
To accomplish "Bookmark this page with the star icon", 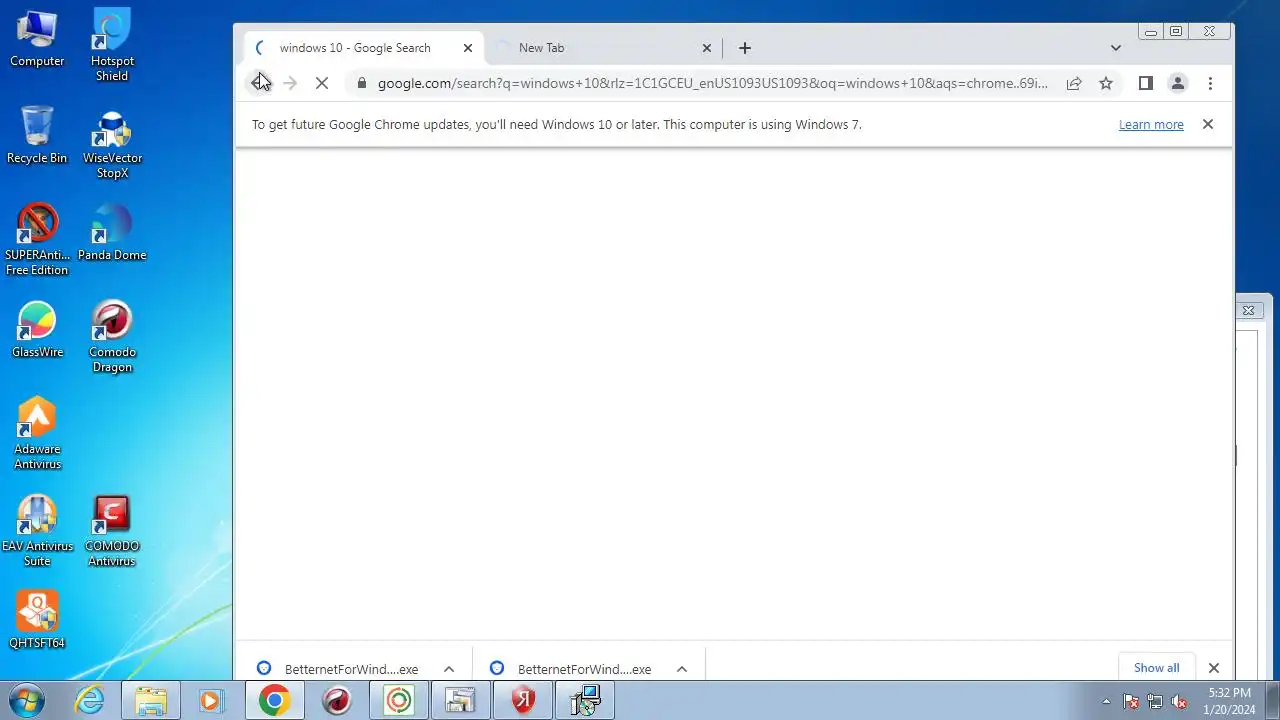I will 1106,83.
